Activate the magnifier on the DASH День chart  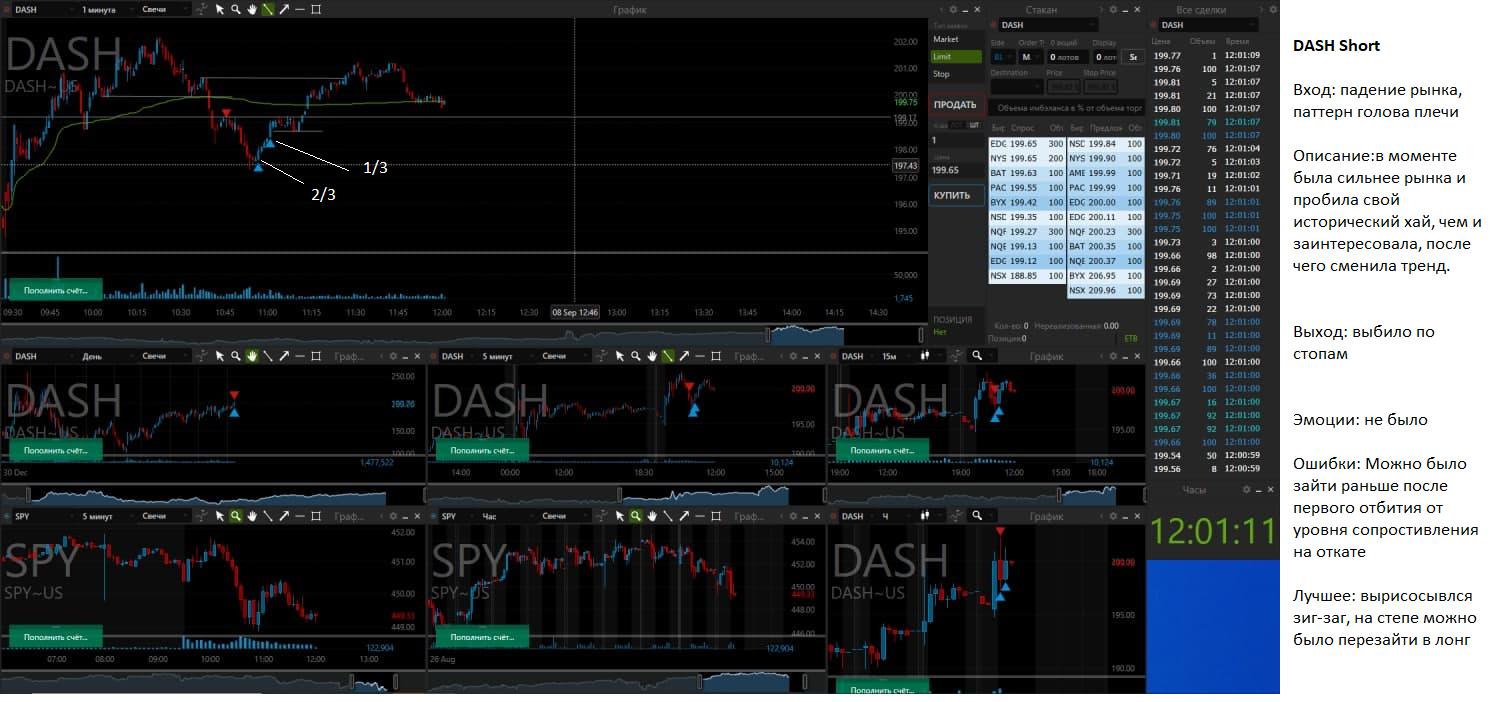click(x=236, y=356)
